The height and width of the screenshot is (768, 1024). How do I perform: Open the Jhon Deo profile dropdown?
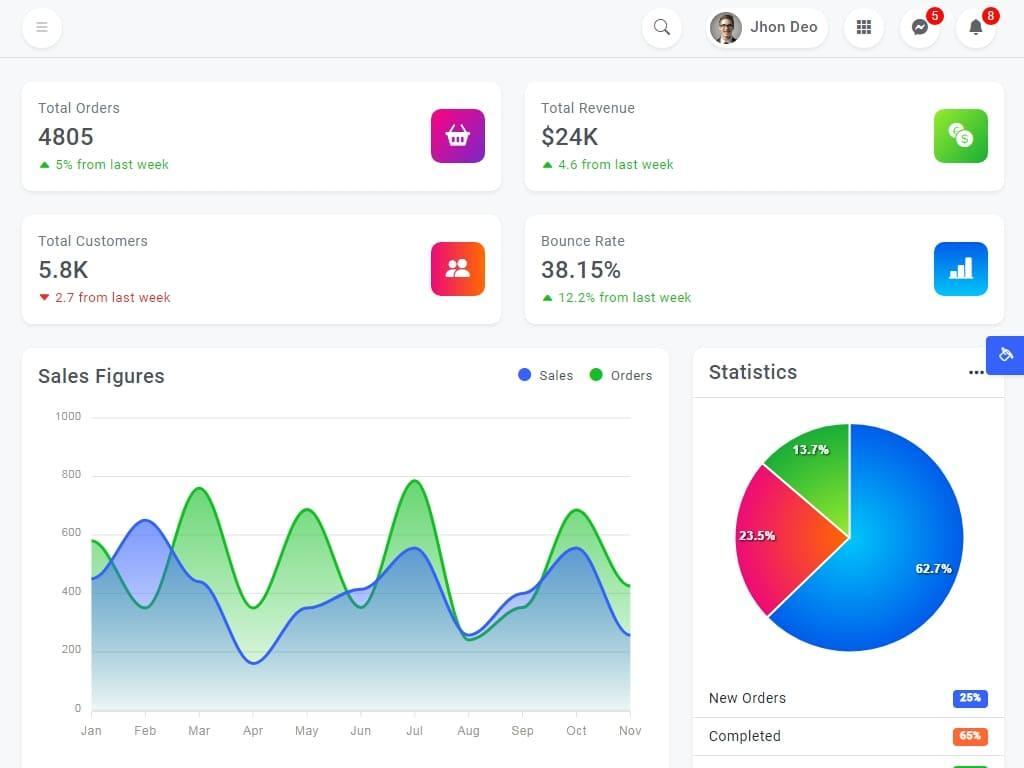coord(767,27)
